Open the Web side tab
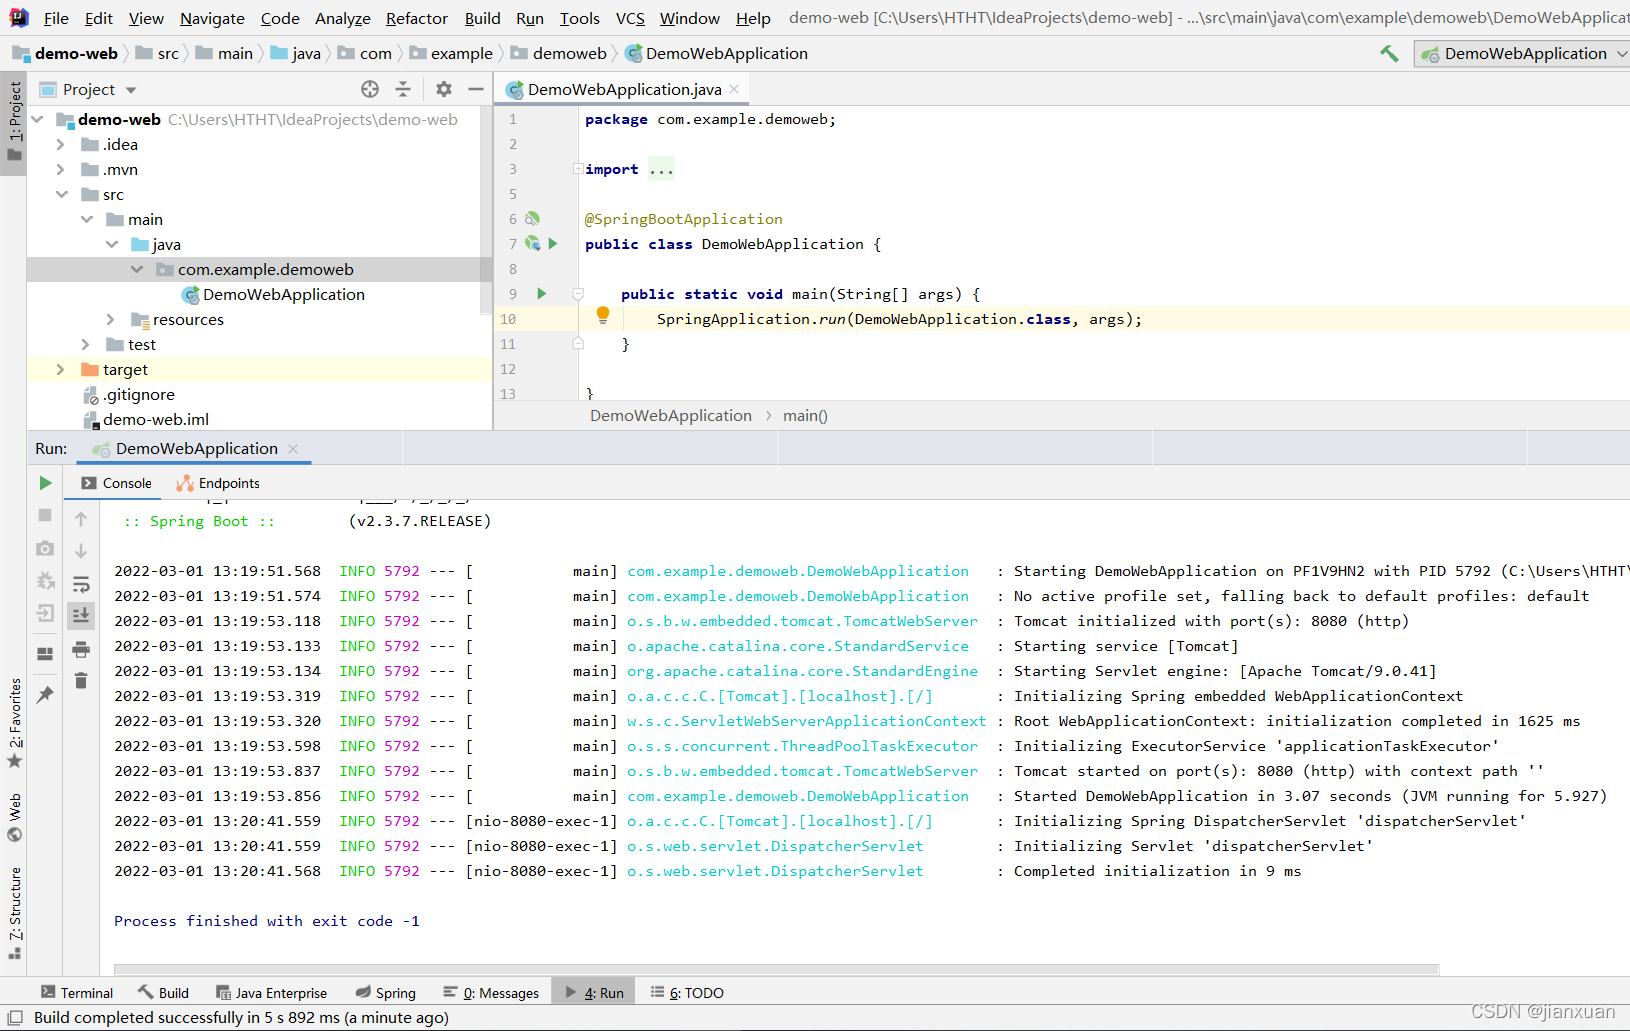Image resolution: width=1630 pixels, height=1031 pixels. coord(14,817)
